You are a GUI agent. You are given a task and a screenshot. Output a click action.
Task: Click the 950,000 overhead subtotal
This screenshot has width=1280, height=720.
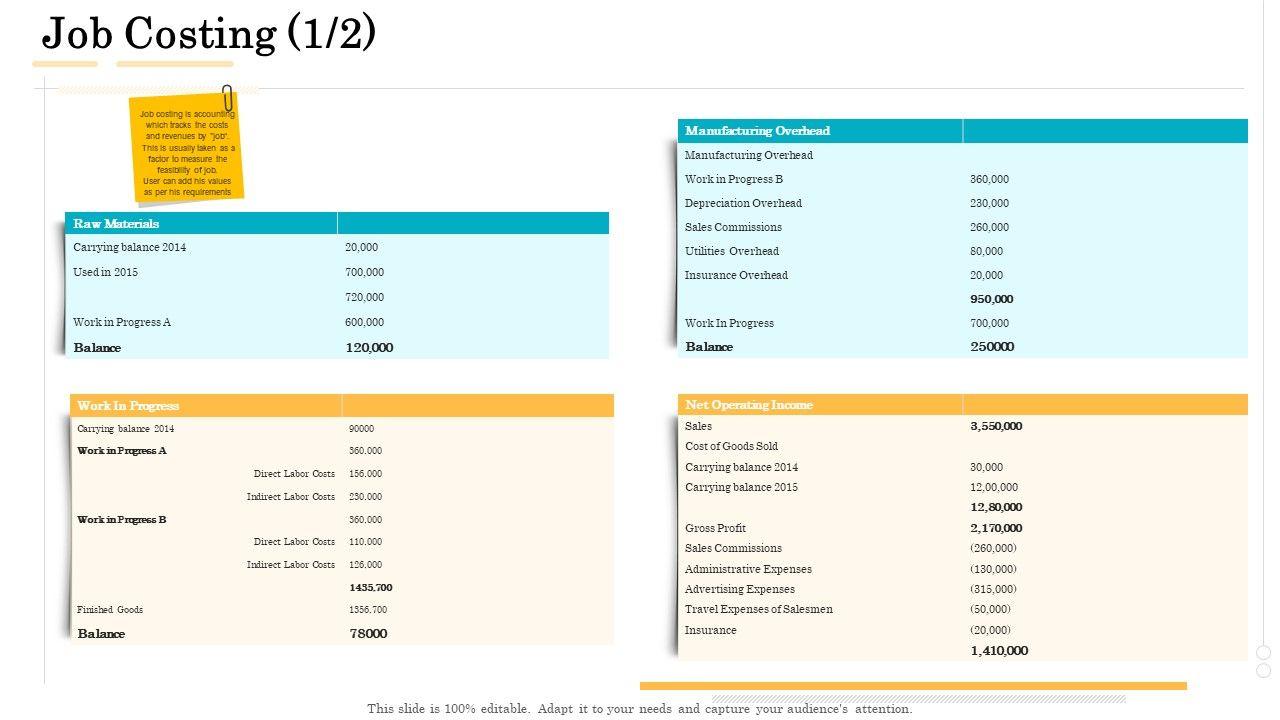(x=991, y=299)
